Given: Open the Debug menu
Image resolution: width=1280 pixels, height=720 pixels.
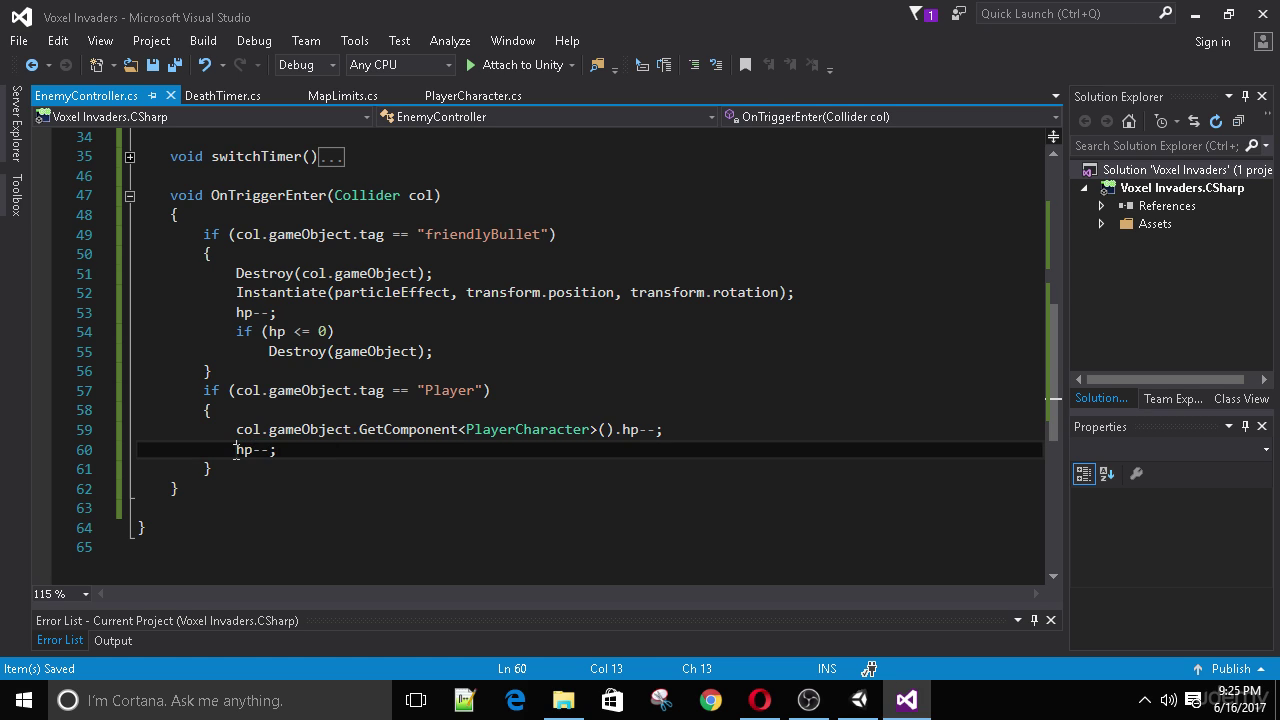Looking at the screenshot, I should (x=254, y=41).
